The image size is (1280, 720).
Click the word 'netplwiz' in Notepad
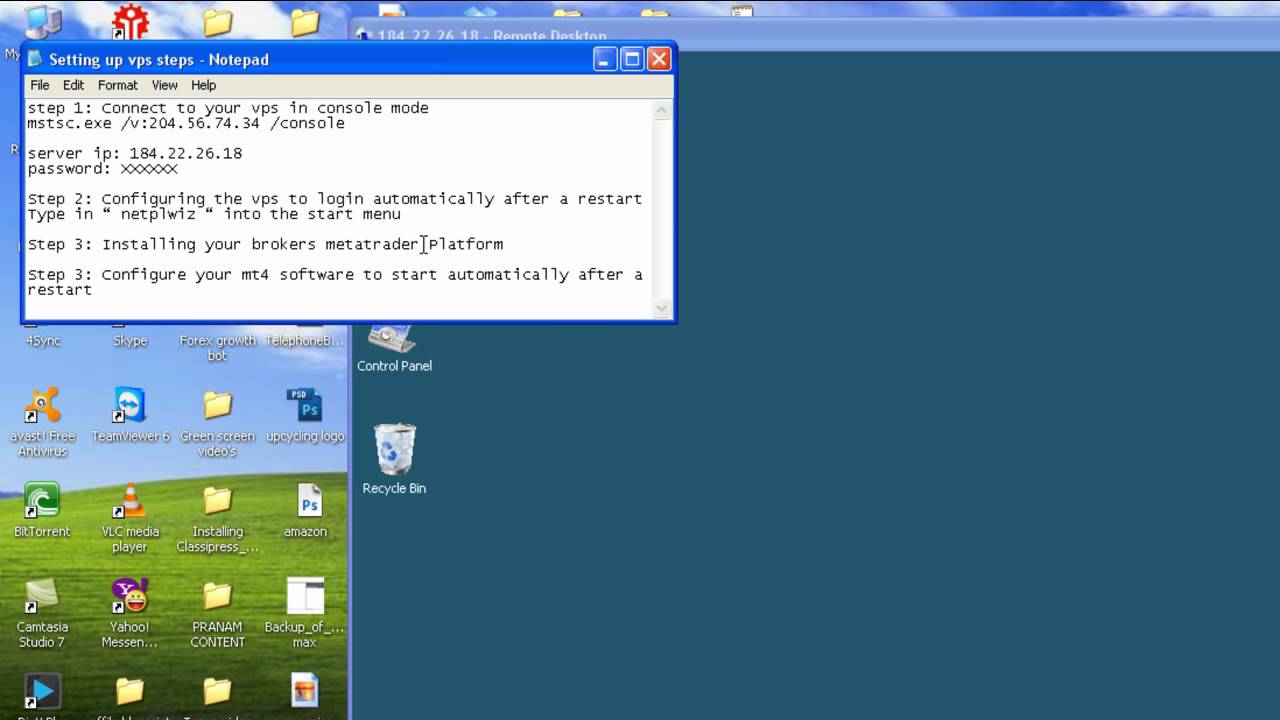click(x=158, y=214)
